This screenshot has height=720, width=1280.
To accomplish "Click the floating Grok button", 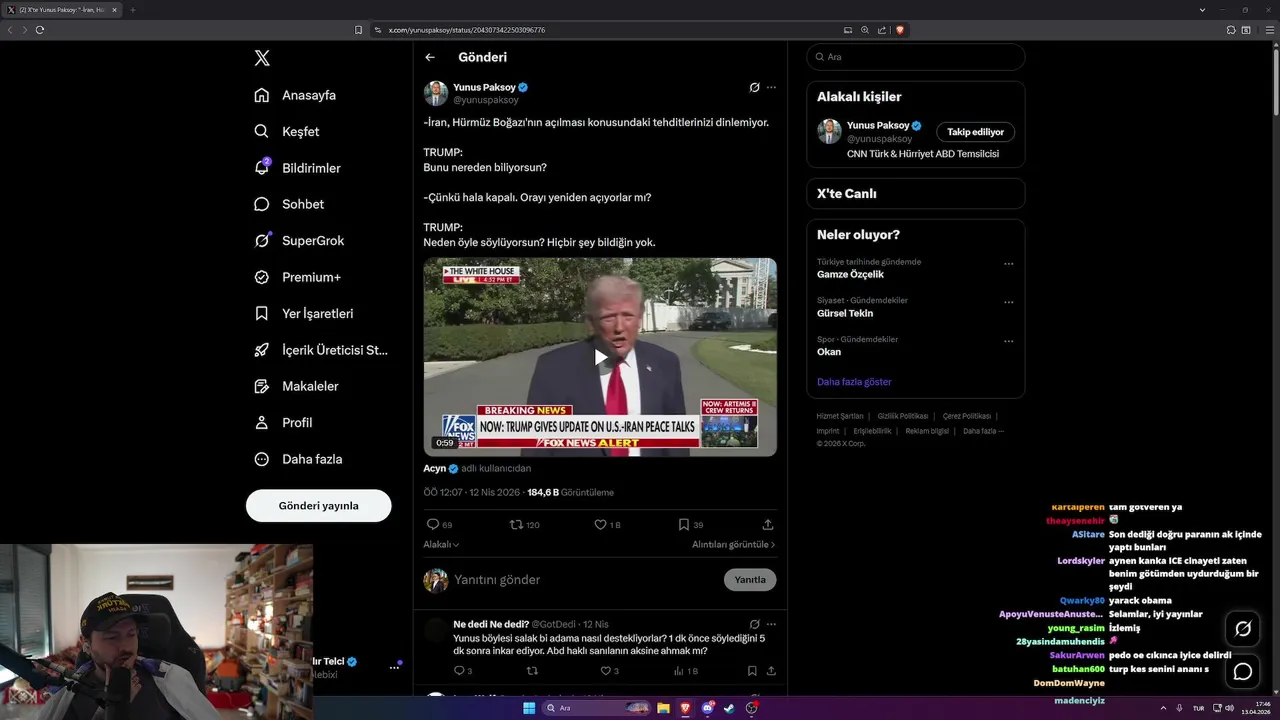I will [x=1243, y=629].
